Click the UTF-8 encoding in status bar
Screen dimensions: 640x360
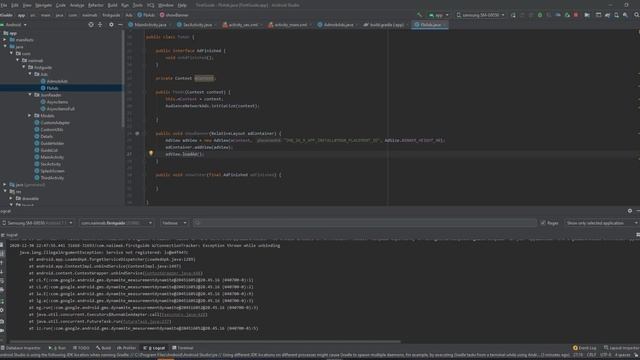[605, 355]
